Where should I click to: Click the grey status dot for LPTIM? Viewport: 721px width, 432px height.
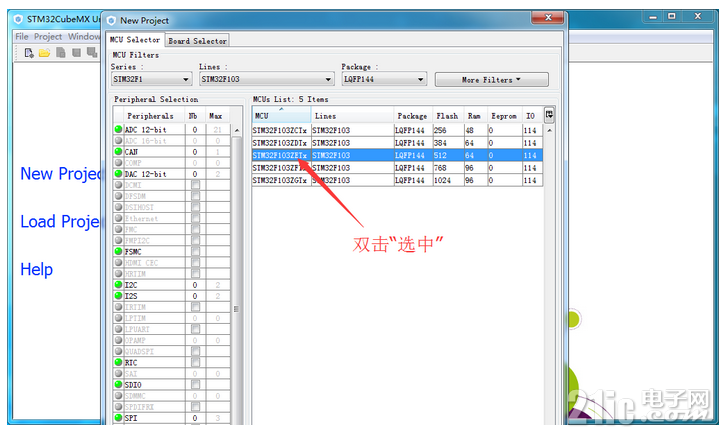click(x=118, y=318)
